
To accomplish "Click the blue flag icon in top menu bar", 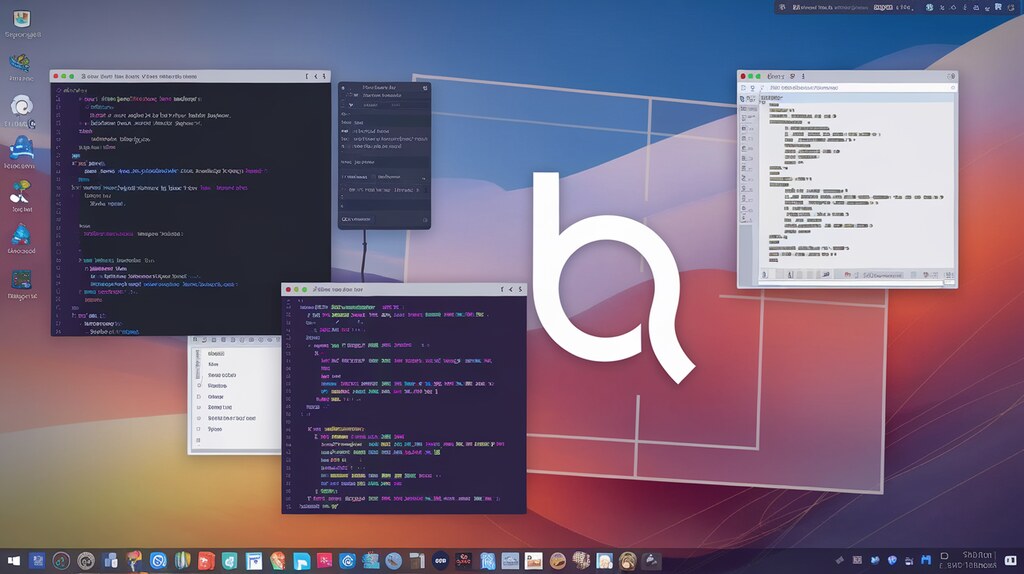I will (x=999, y=7).
